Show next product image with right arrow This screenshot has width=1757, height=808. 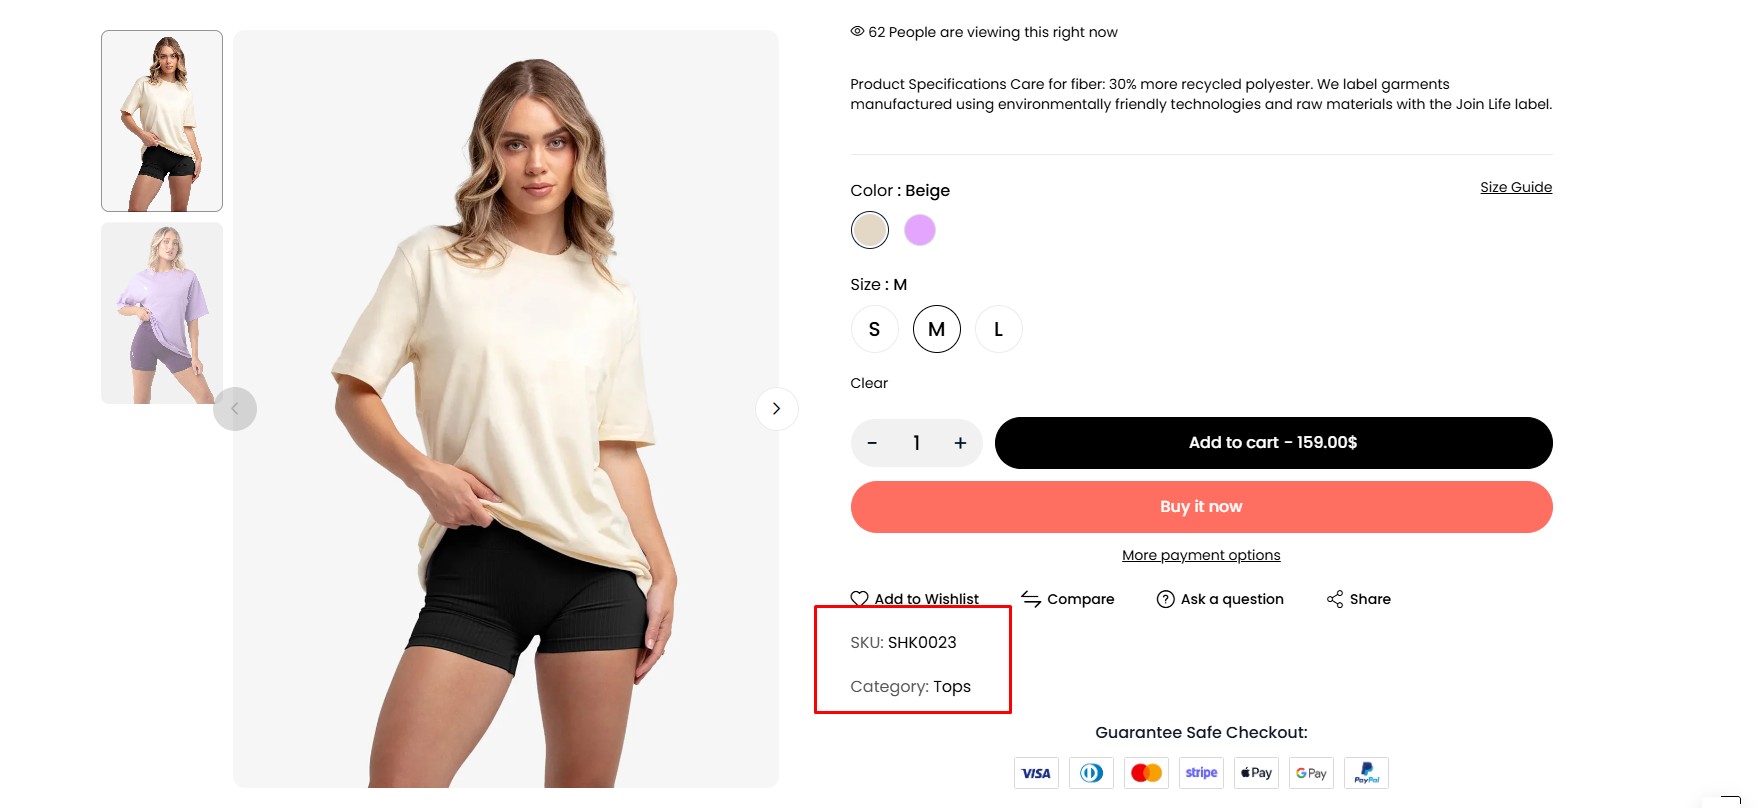click(x=776, y=408)
